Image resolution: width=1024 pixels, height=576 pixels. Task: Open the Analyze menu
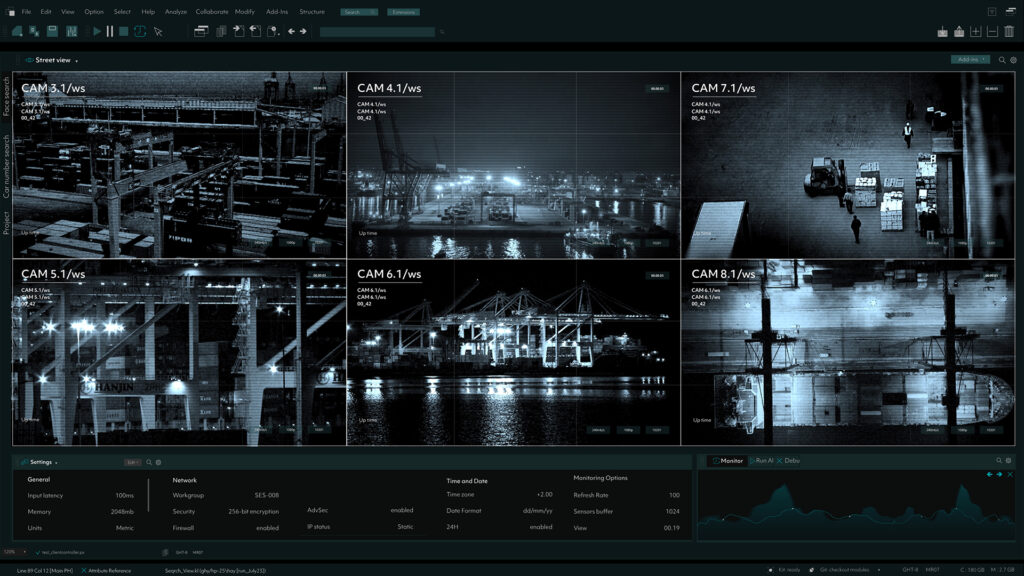tap(176, 12)
